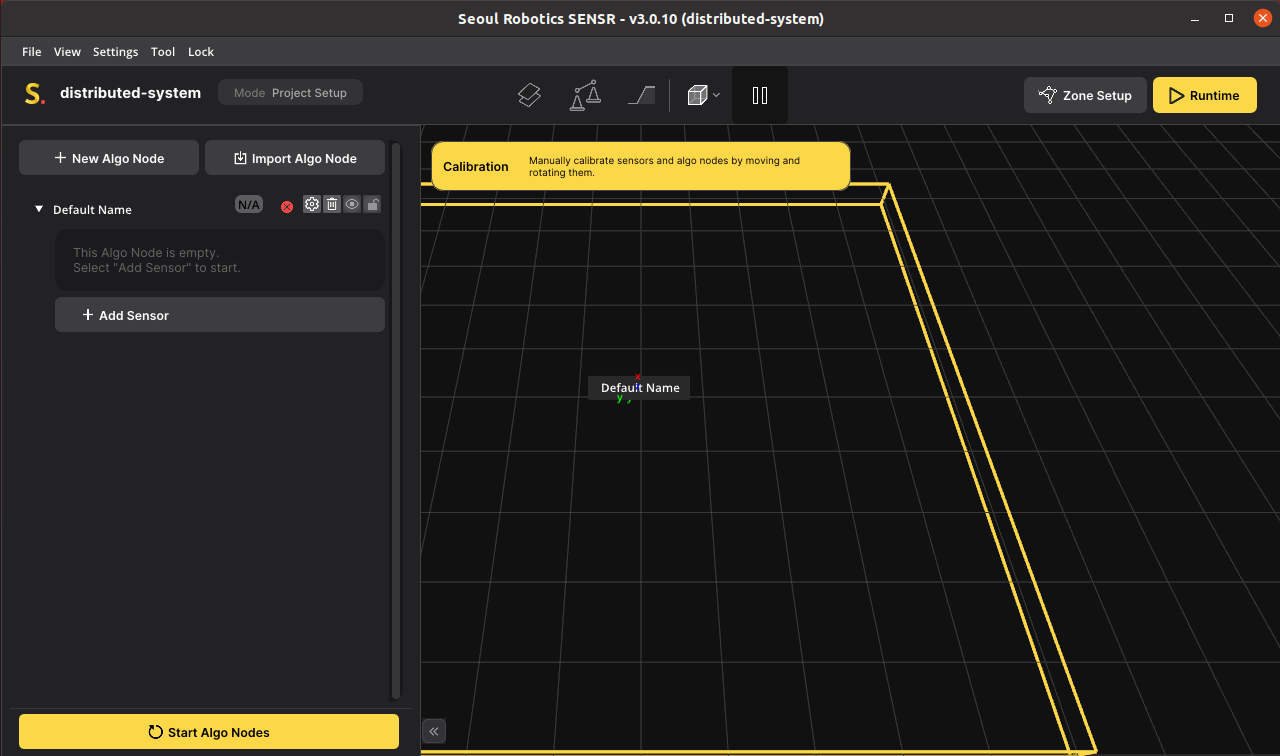This screenshot has height=756, width=1280.
Task: Delete Default Name node with trash icon
Action: pyautogui.click(x=332, y=204)
